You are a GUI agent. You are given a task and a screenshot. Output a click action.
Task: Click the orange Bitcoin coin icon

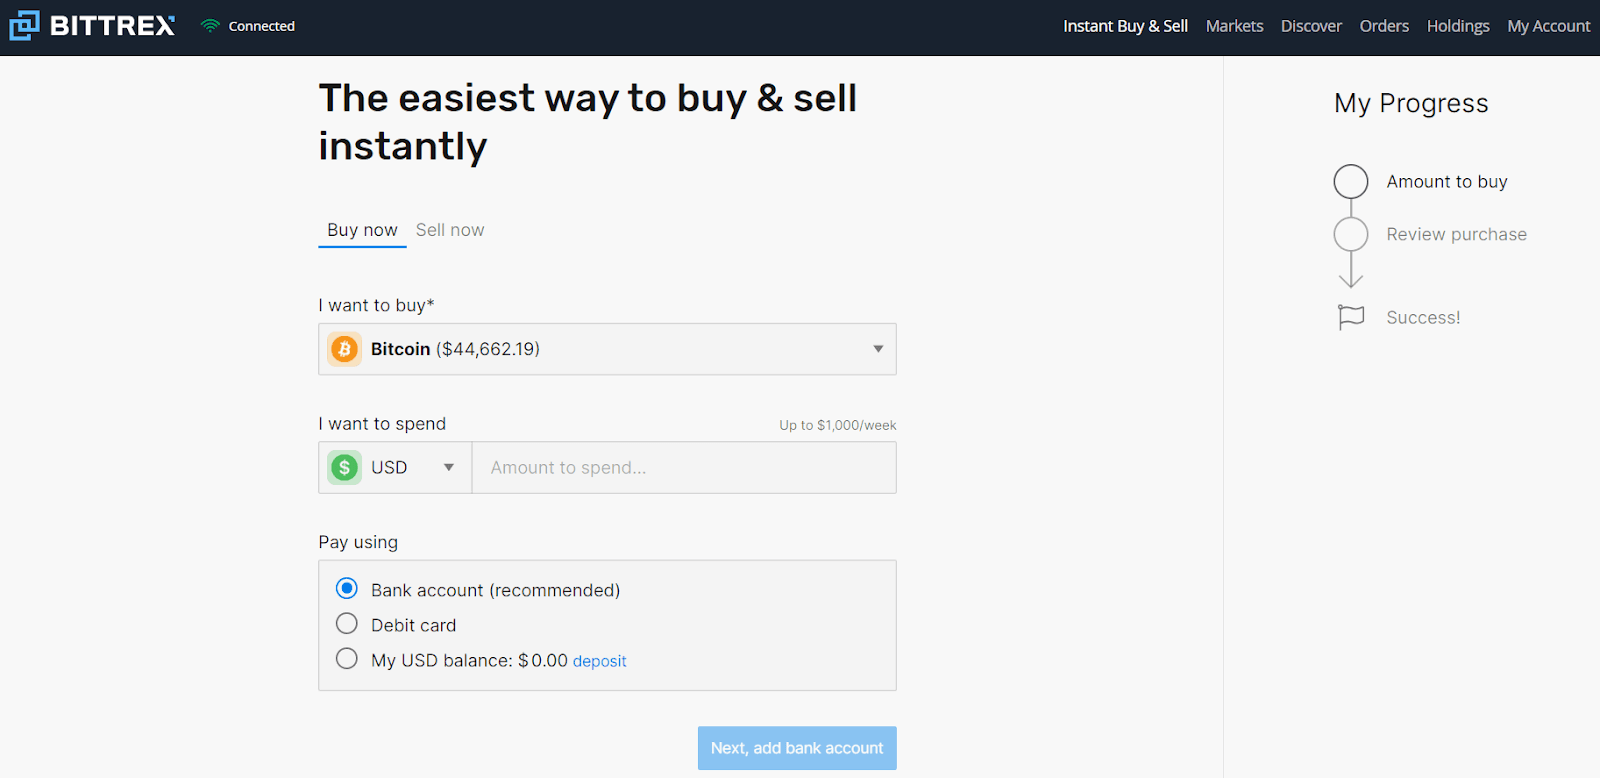point(345,349)
